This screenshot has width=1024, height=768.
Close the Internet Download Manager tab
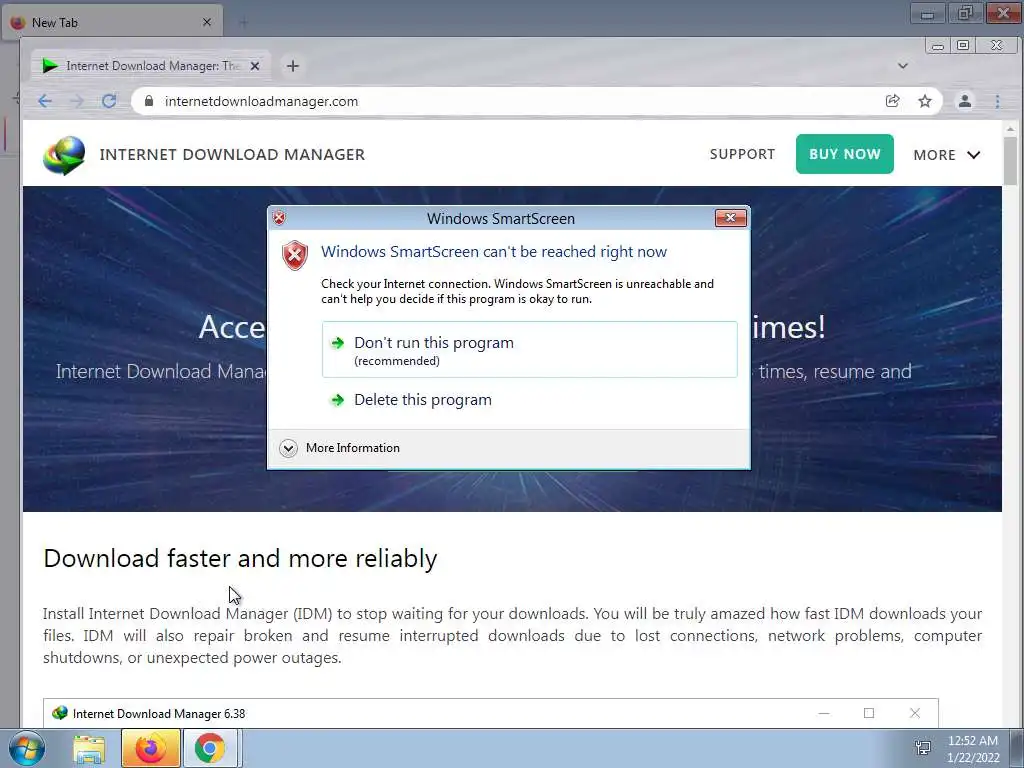pyautogui.click(x=255, y=66)
